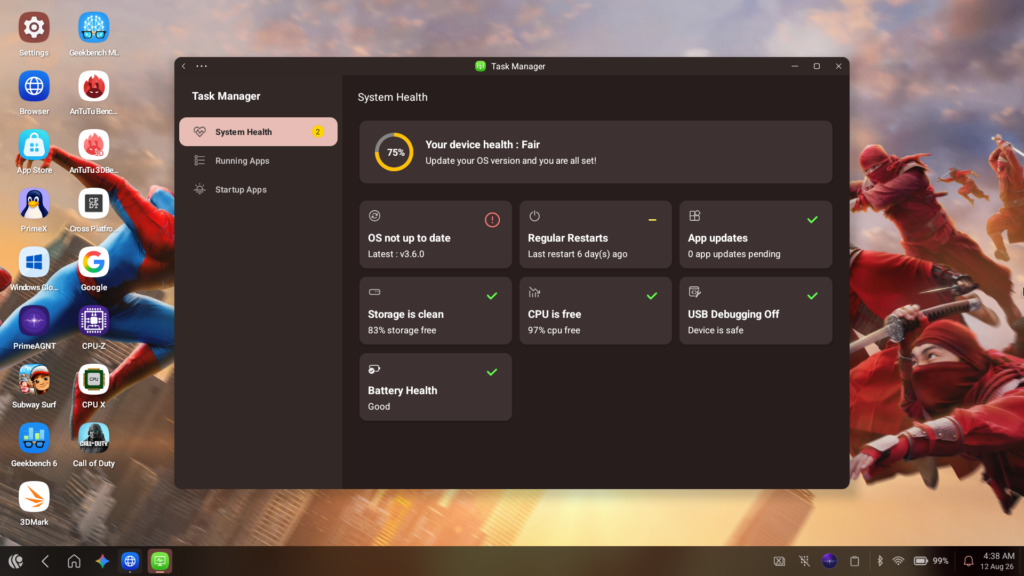Open the colorful star taskbar app
Image resolution: width=1024 pixels, height=576 pixels.
(102, 561)
